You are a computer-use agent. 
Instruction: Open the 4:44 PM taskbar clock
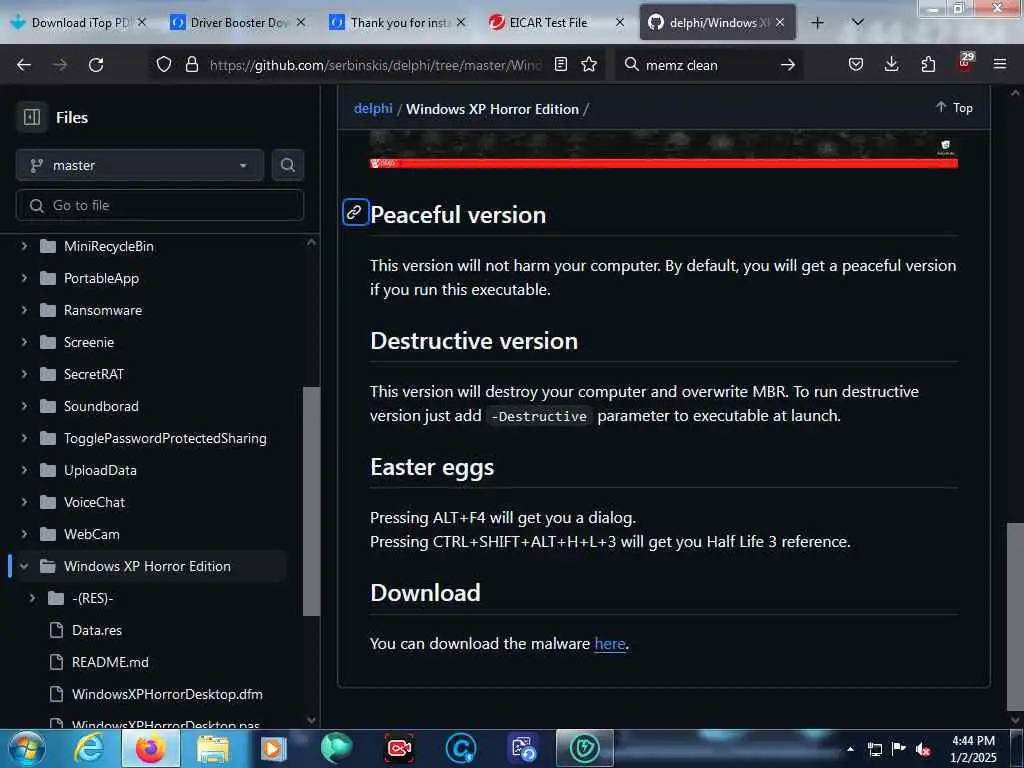[x=973, y=749]
